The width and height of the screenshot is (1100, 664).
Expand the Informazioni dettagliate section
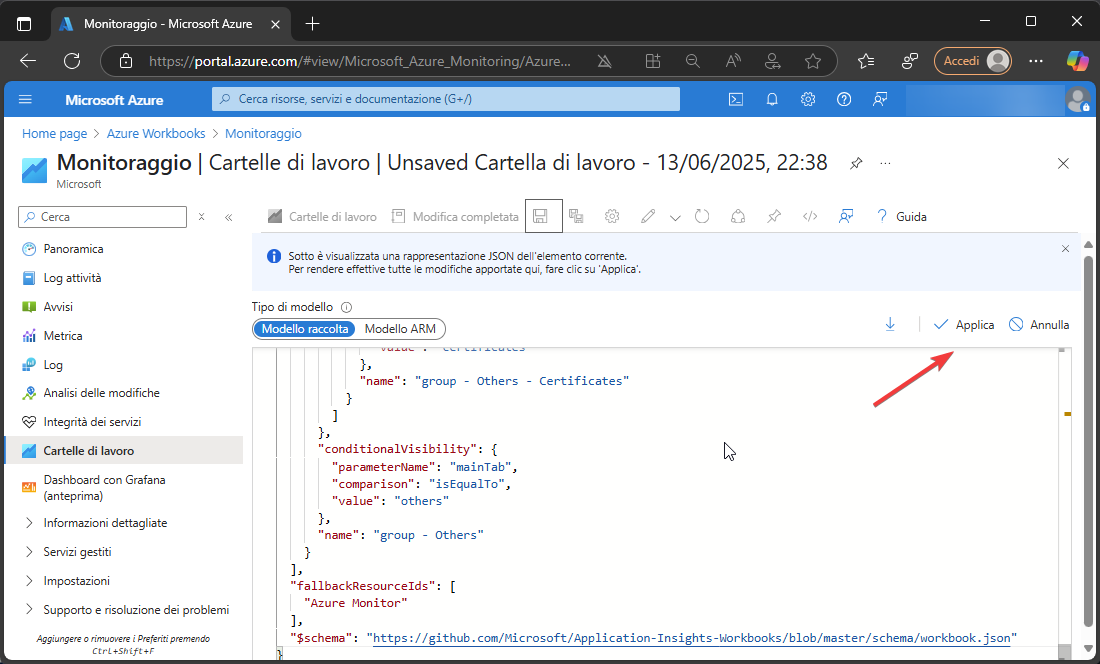pos(105,523)
